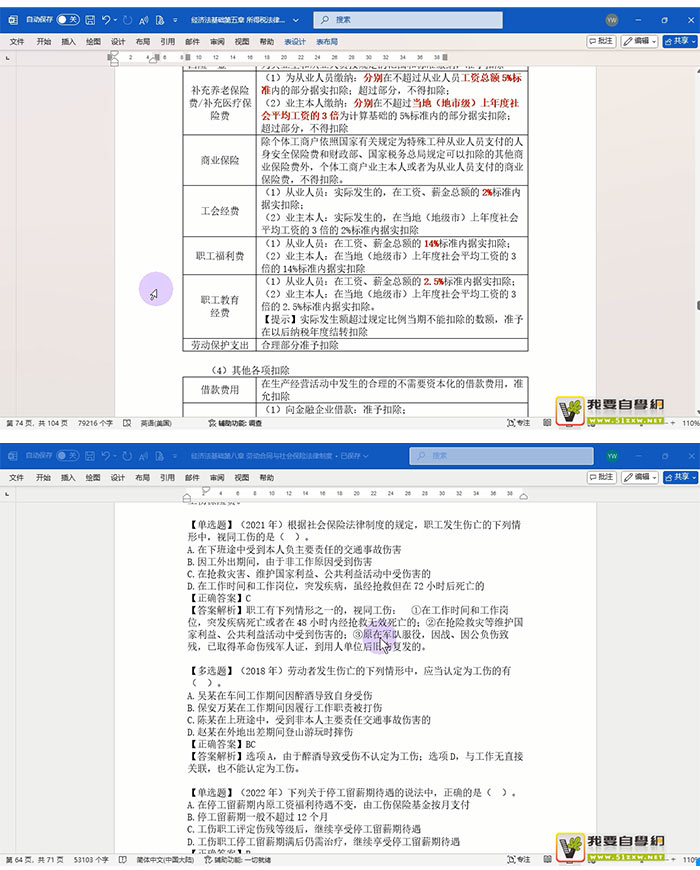This screenshot has height=870, width=700.
Task: Click the proofing icon in the upper status bar
Action: pyautogui.click(x=127, y=423)
